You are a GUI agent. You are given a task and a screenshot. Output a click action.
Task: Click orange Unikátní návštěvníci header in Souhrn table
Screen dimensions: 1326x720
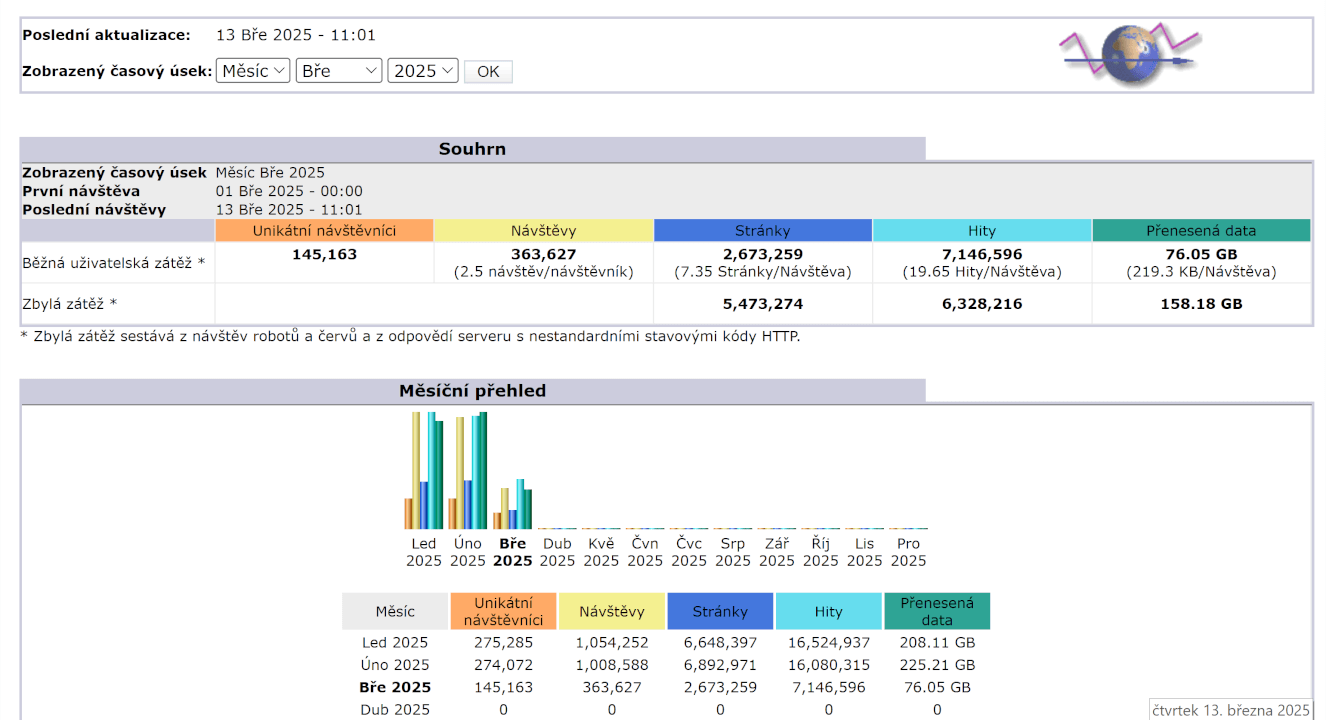[324, 231]
